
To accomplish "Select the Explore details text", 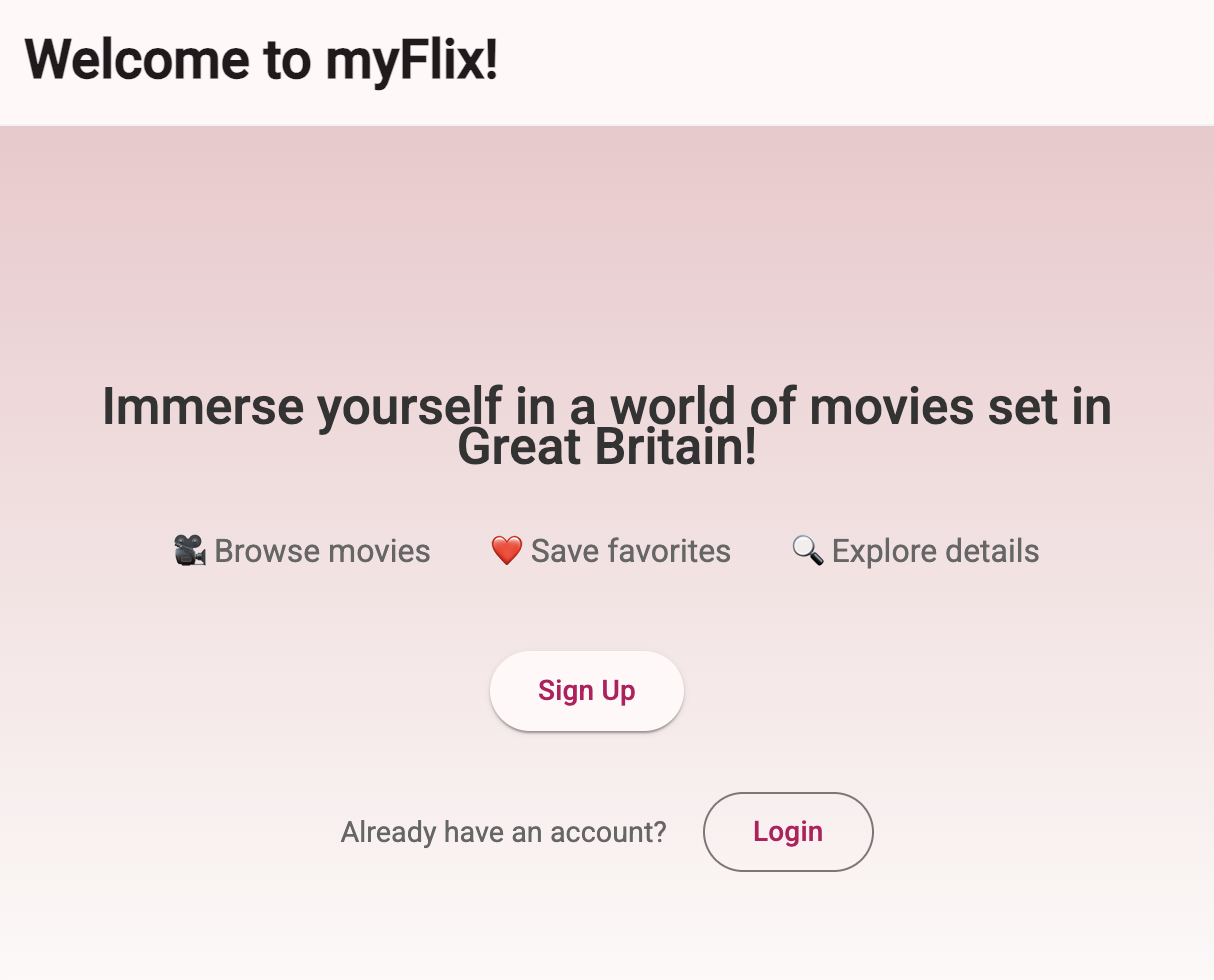I will click(x=935, y=550).
